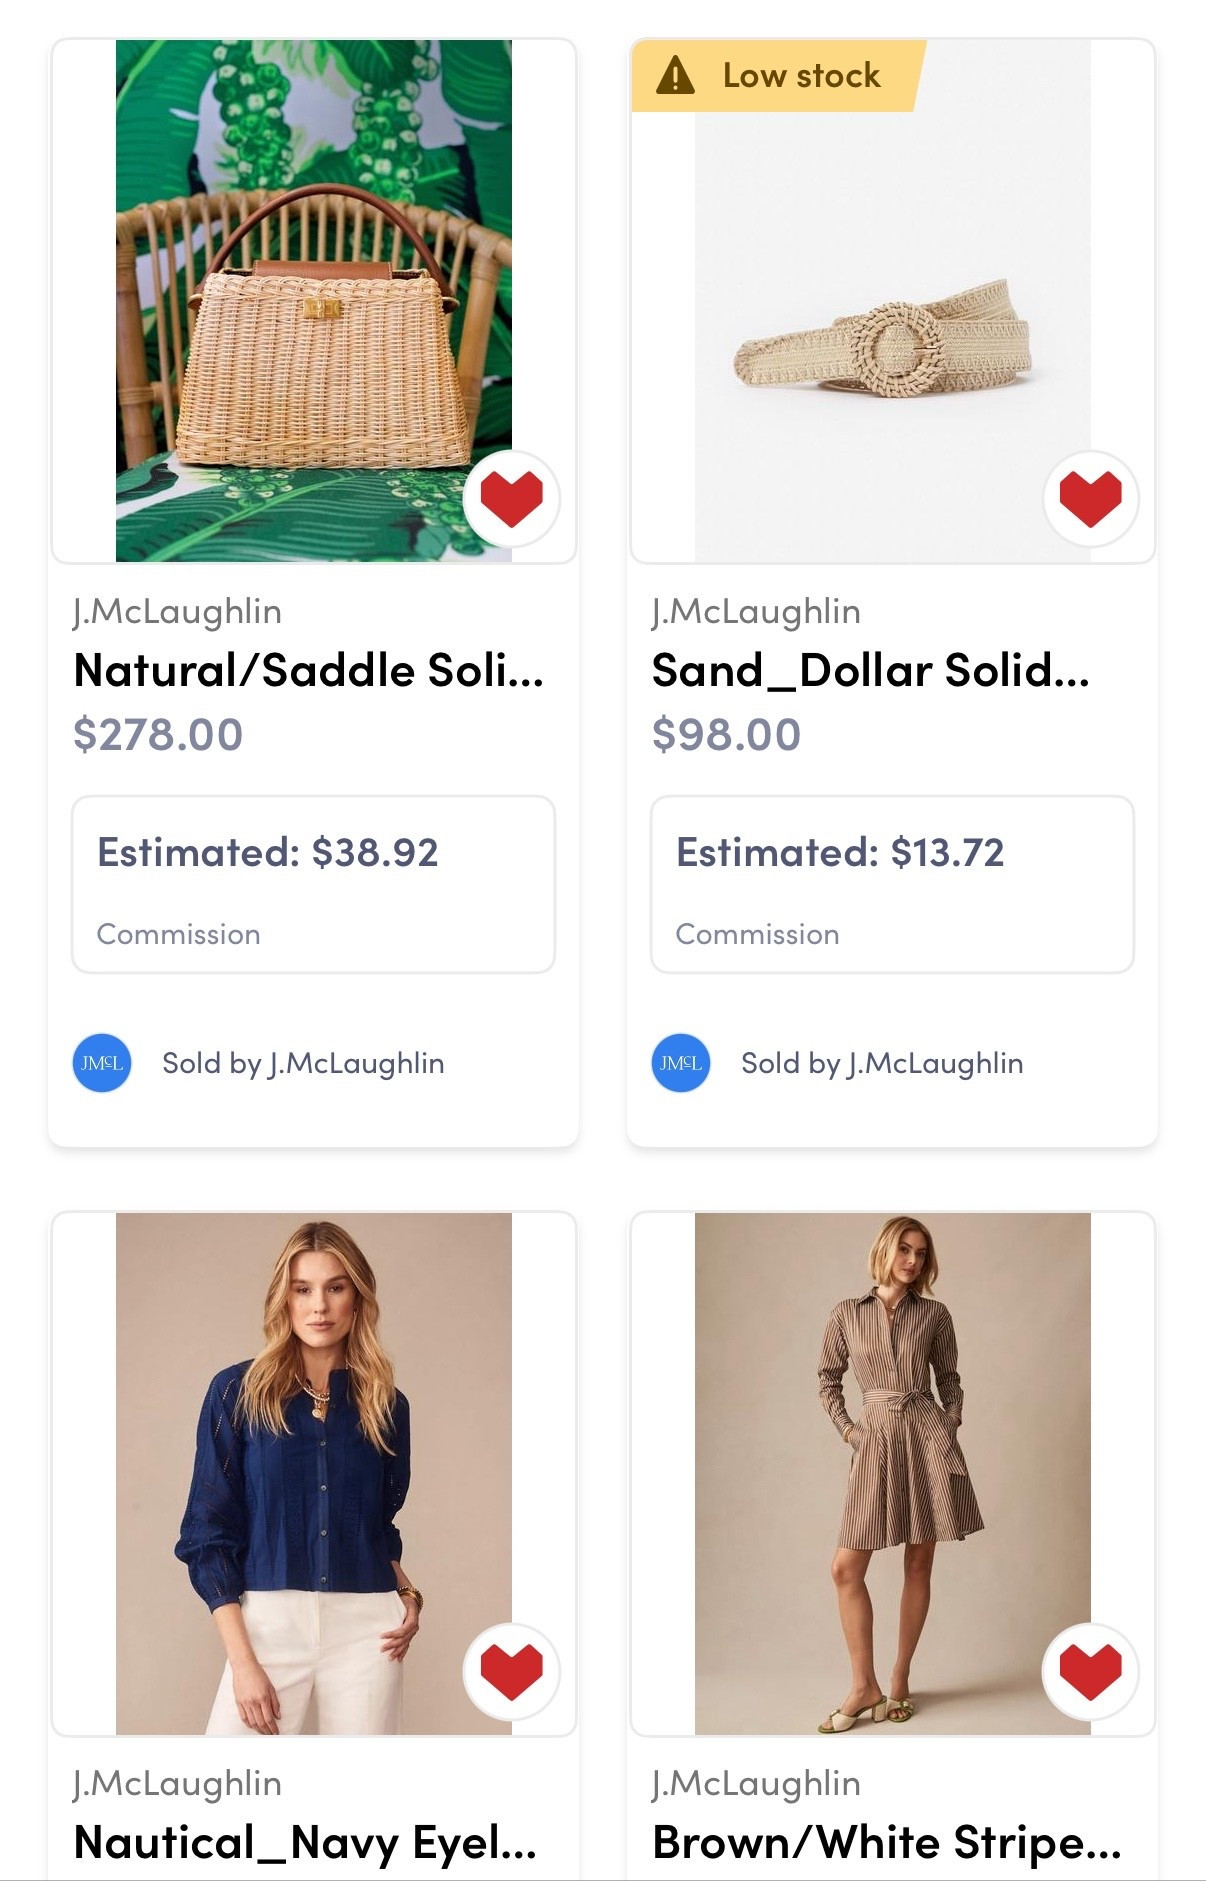Open the Sand_Dollar Solid... product title
Viewport: 1206px width, 1881px height.
(x=870, y=670)
